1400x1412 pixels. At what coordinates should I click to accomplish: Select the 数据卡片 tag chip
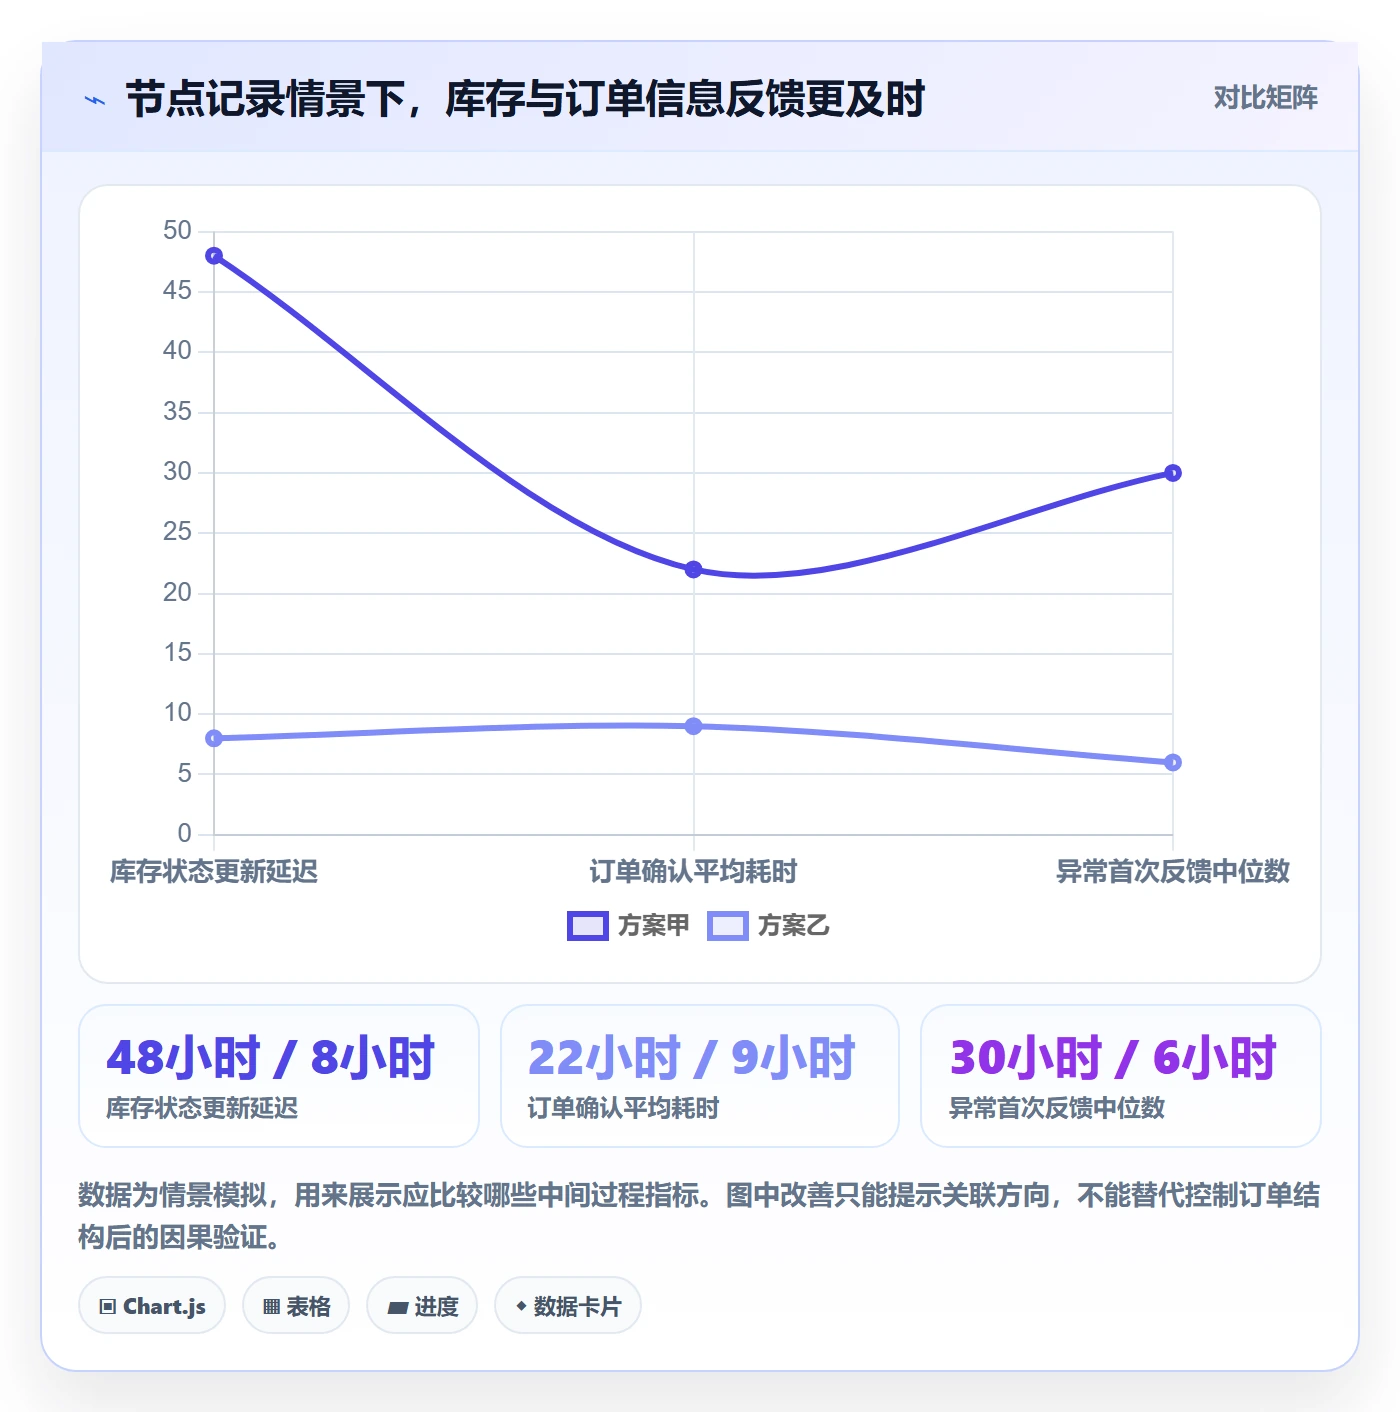(568, 1306)
